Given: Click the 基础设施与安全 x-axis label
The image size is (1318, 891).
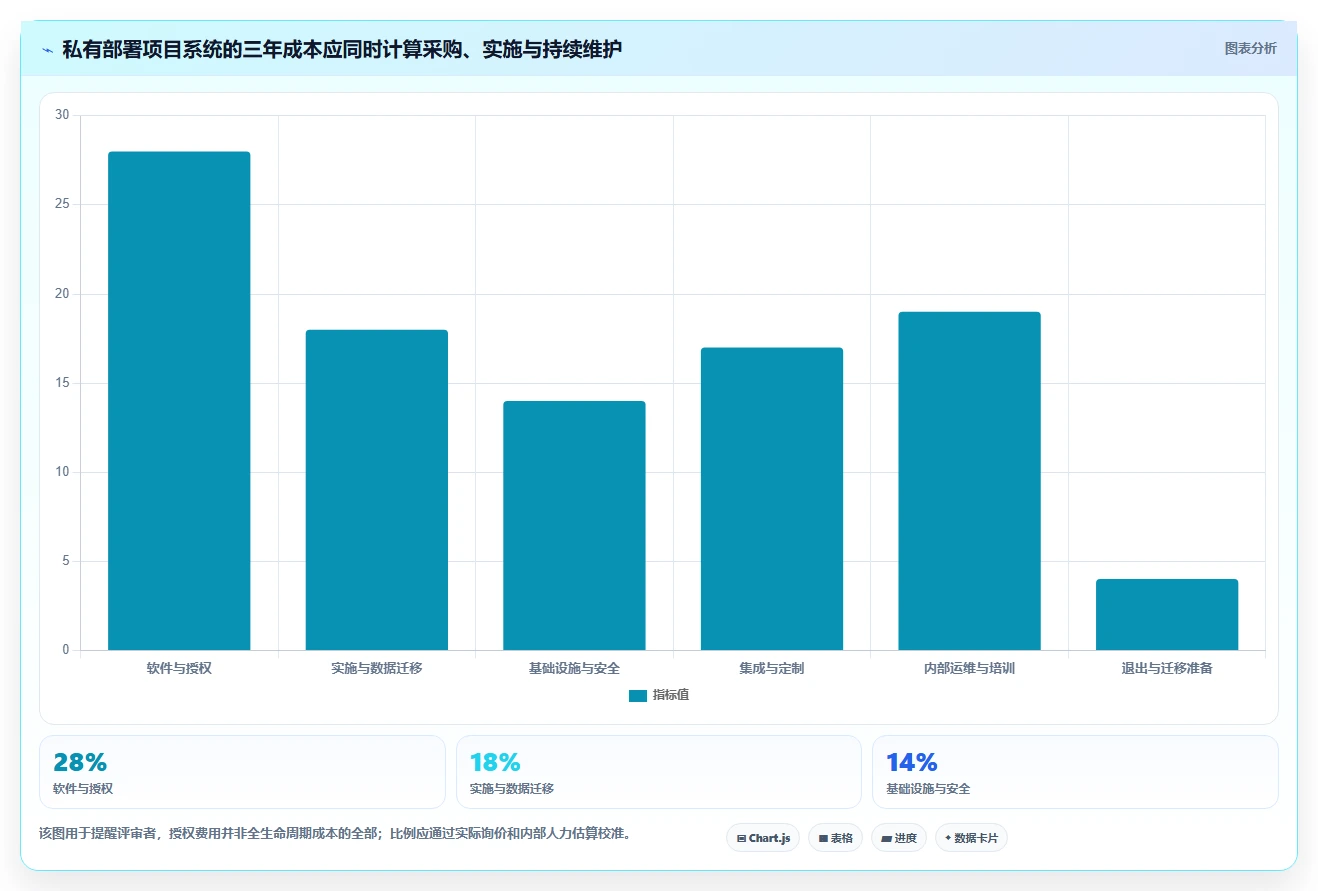Looking at the screenshot, I should (574, 668).
